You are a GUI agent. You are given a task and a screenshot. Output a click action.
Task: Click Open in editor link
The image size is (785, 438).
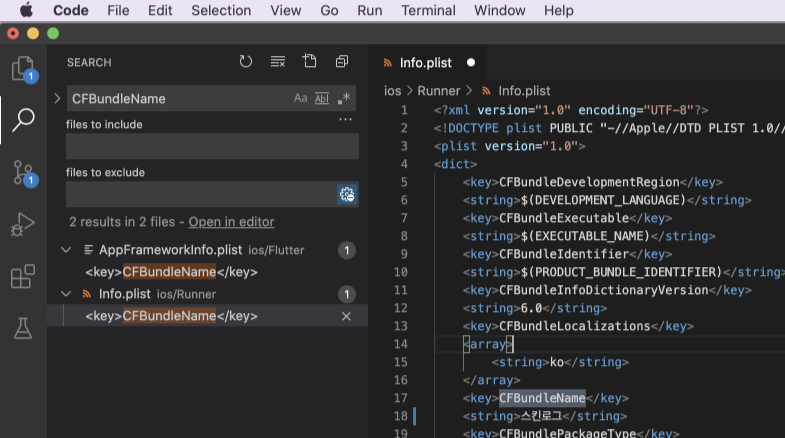(x=231, y=222)
